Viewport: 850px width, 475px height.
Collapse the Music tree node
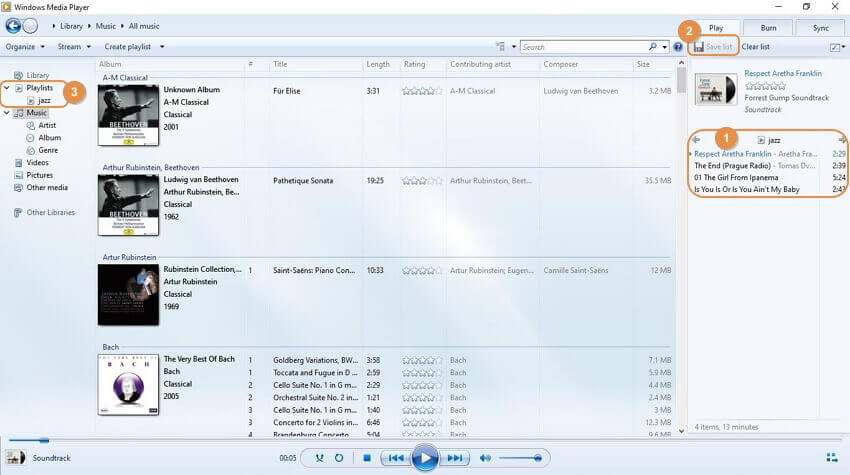tap(7, 113)
